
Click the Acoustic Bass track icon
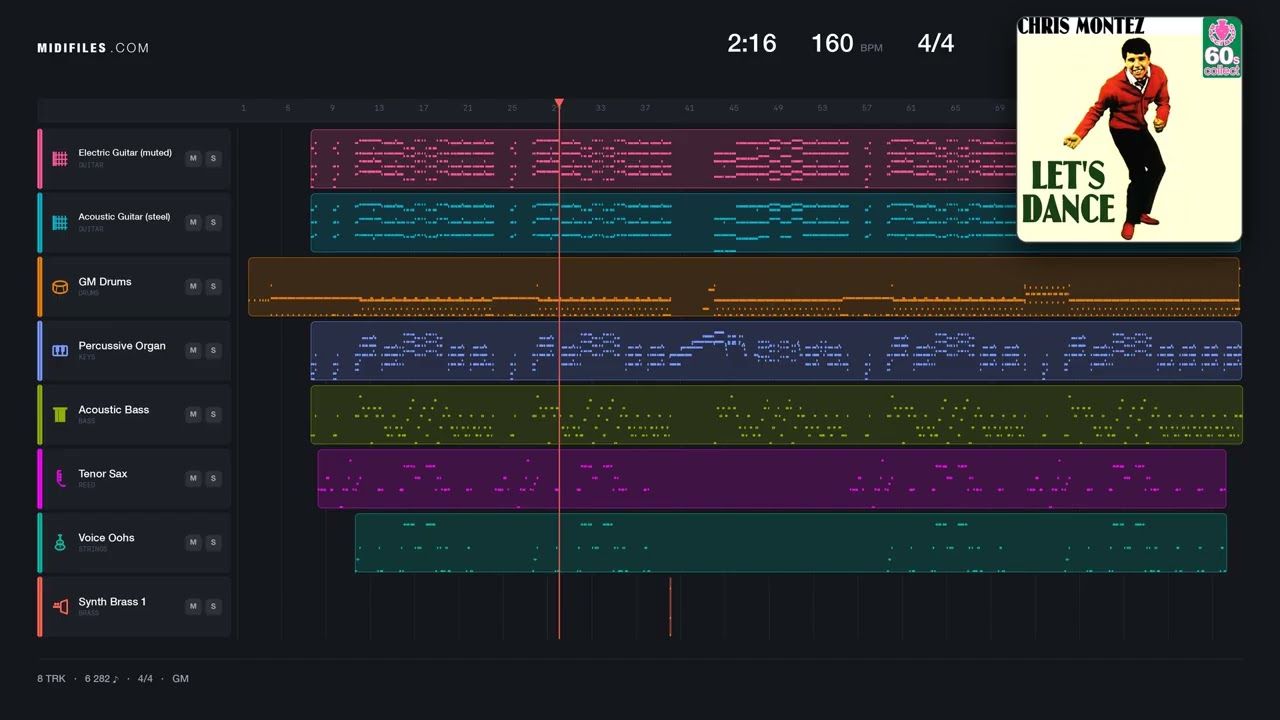[x=60, y=415]
